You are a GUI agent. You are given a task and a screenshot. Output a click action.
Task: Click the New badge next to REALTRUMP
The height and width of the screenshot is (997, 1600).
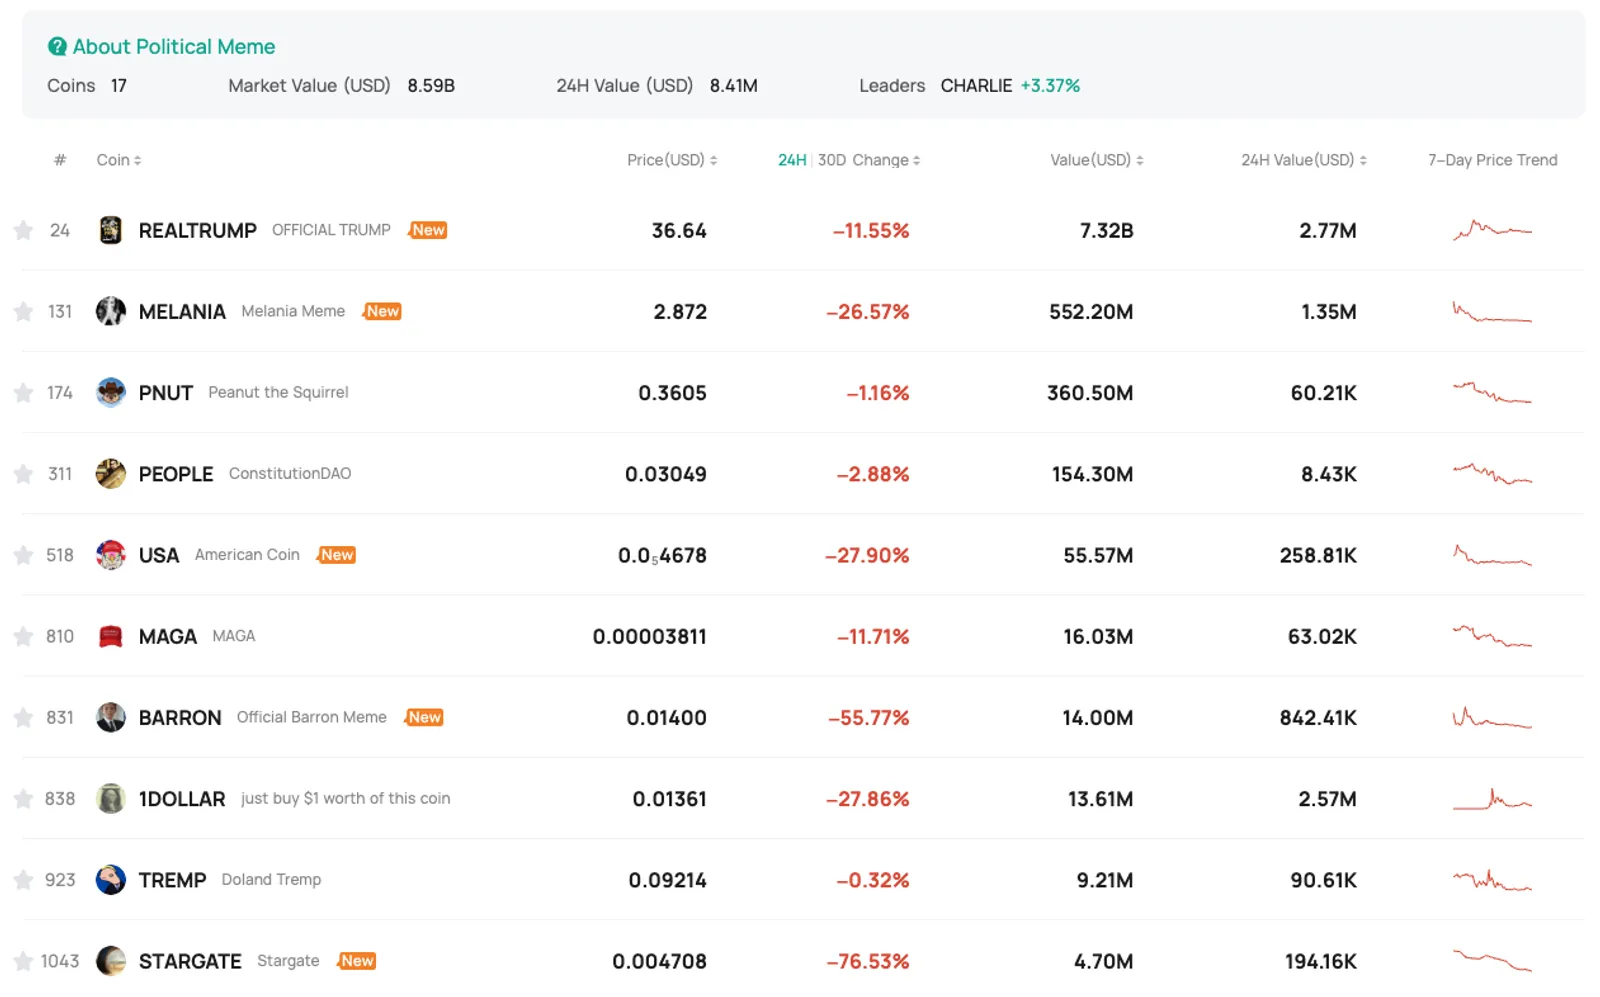[427, 230]
